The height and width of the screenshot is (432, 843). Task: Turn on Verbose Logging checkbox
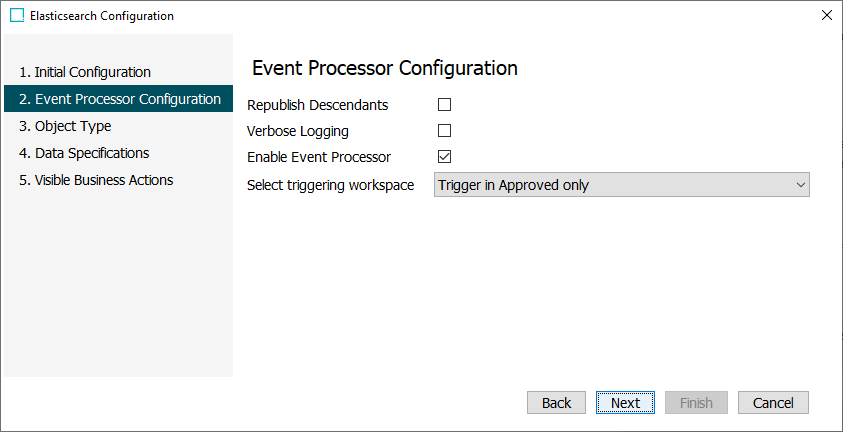coord(445,130)
